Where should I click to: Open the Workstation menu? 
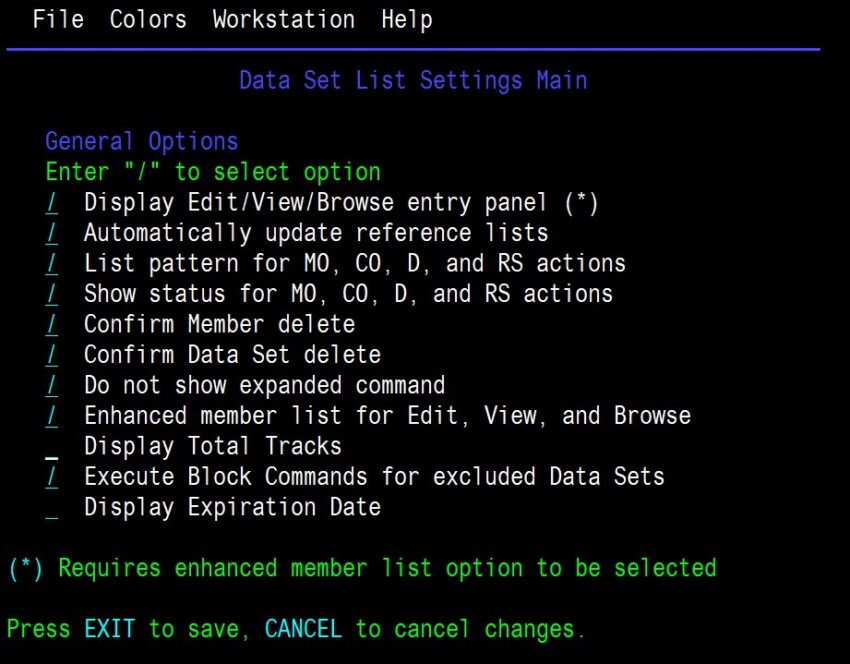coord(283,19)
